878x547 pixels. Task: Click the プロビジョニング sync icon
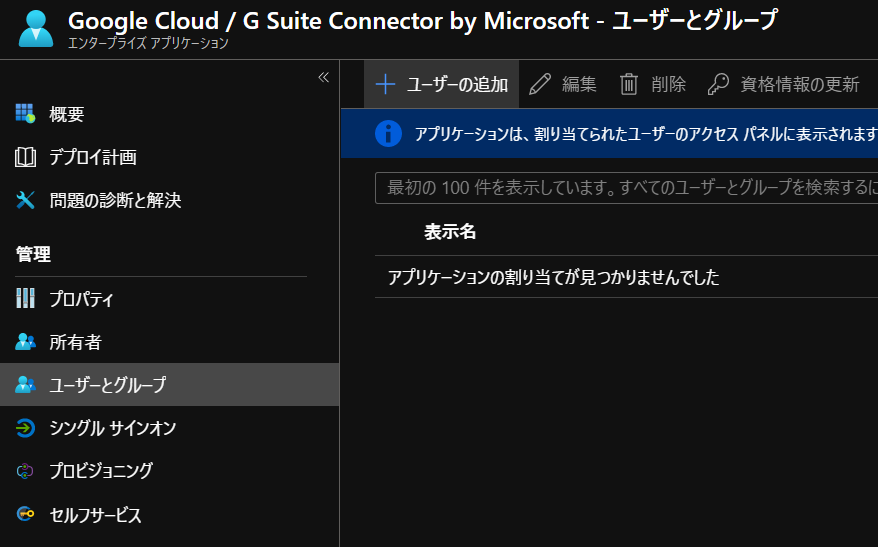(x=25, y=471)
